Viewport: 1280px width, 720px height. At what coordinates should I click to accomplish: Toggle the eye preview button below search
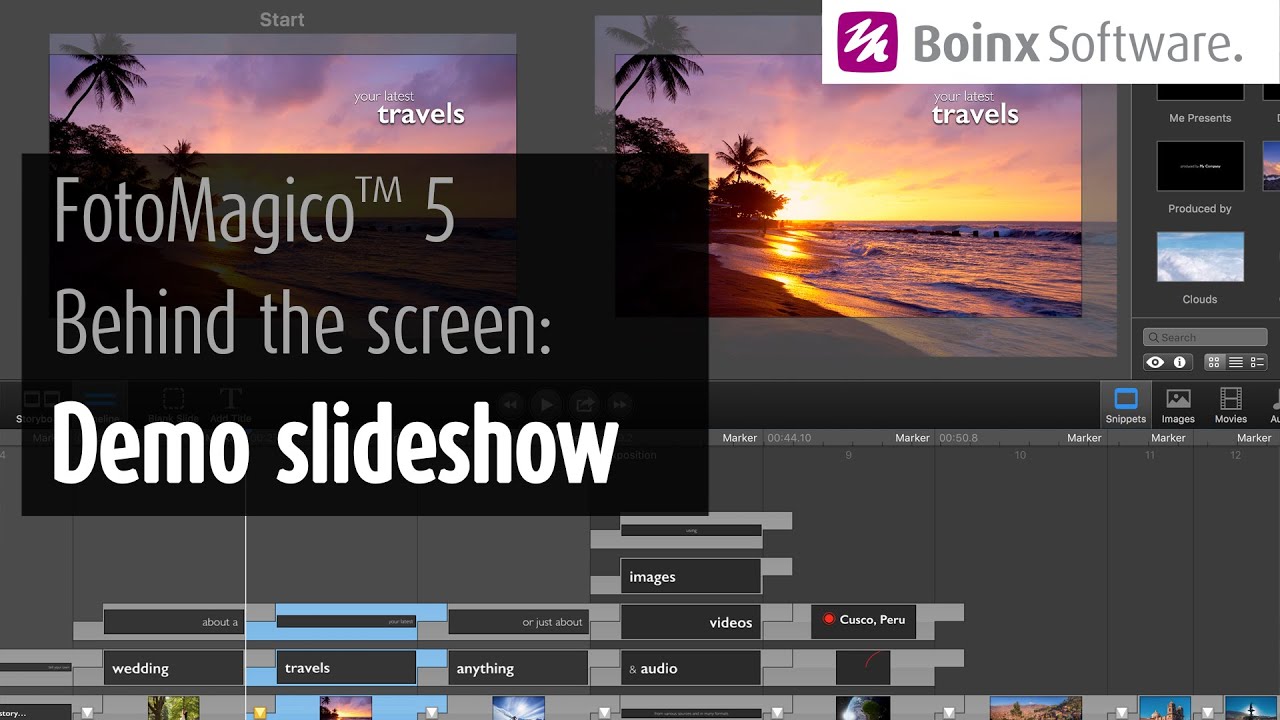point(1155,362)
